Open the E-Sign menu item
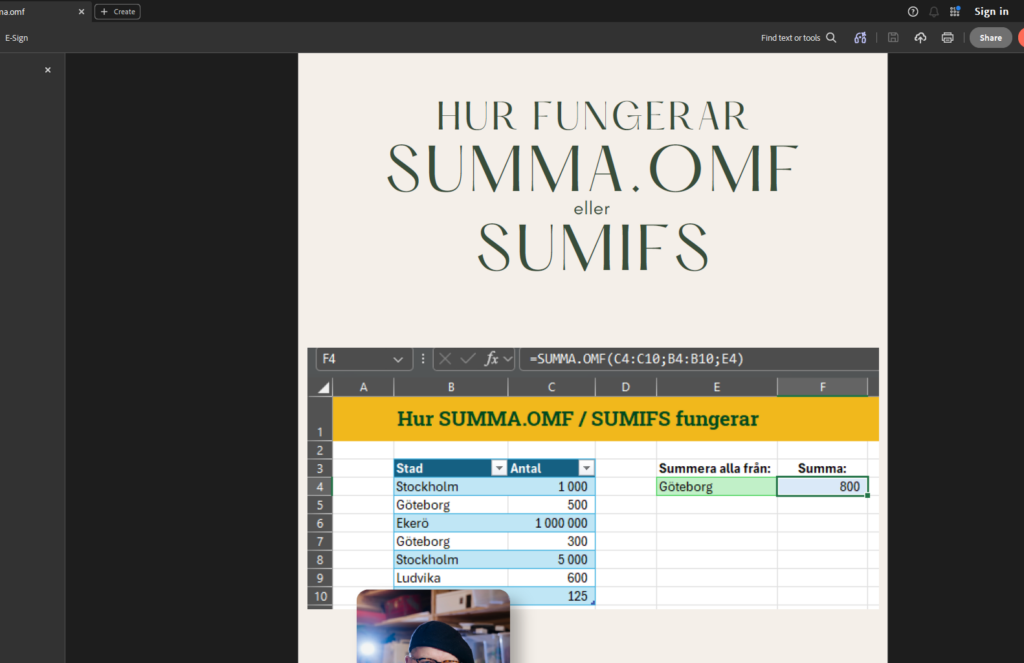This screenshot has height=663, width=1024. pos(16,38)
